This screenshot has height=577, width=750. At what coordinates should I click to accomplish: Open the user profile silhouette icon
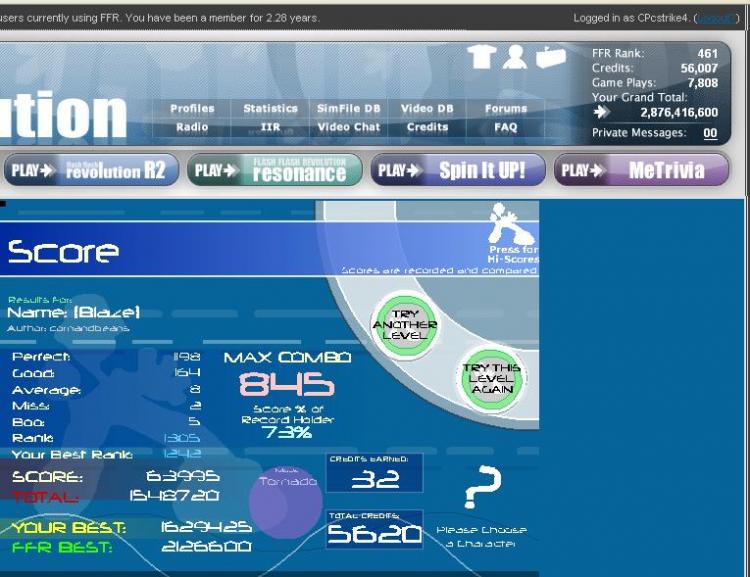point(515,57)
